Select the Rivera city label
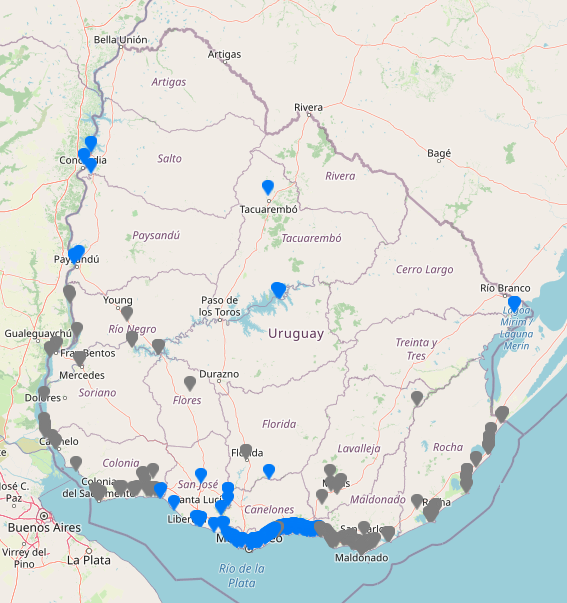The image size is (567, 603). [x=308, y=107]
